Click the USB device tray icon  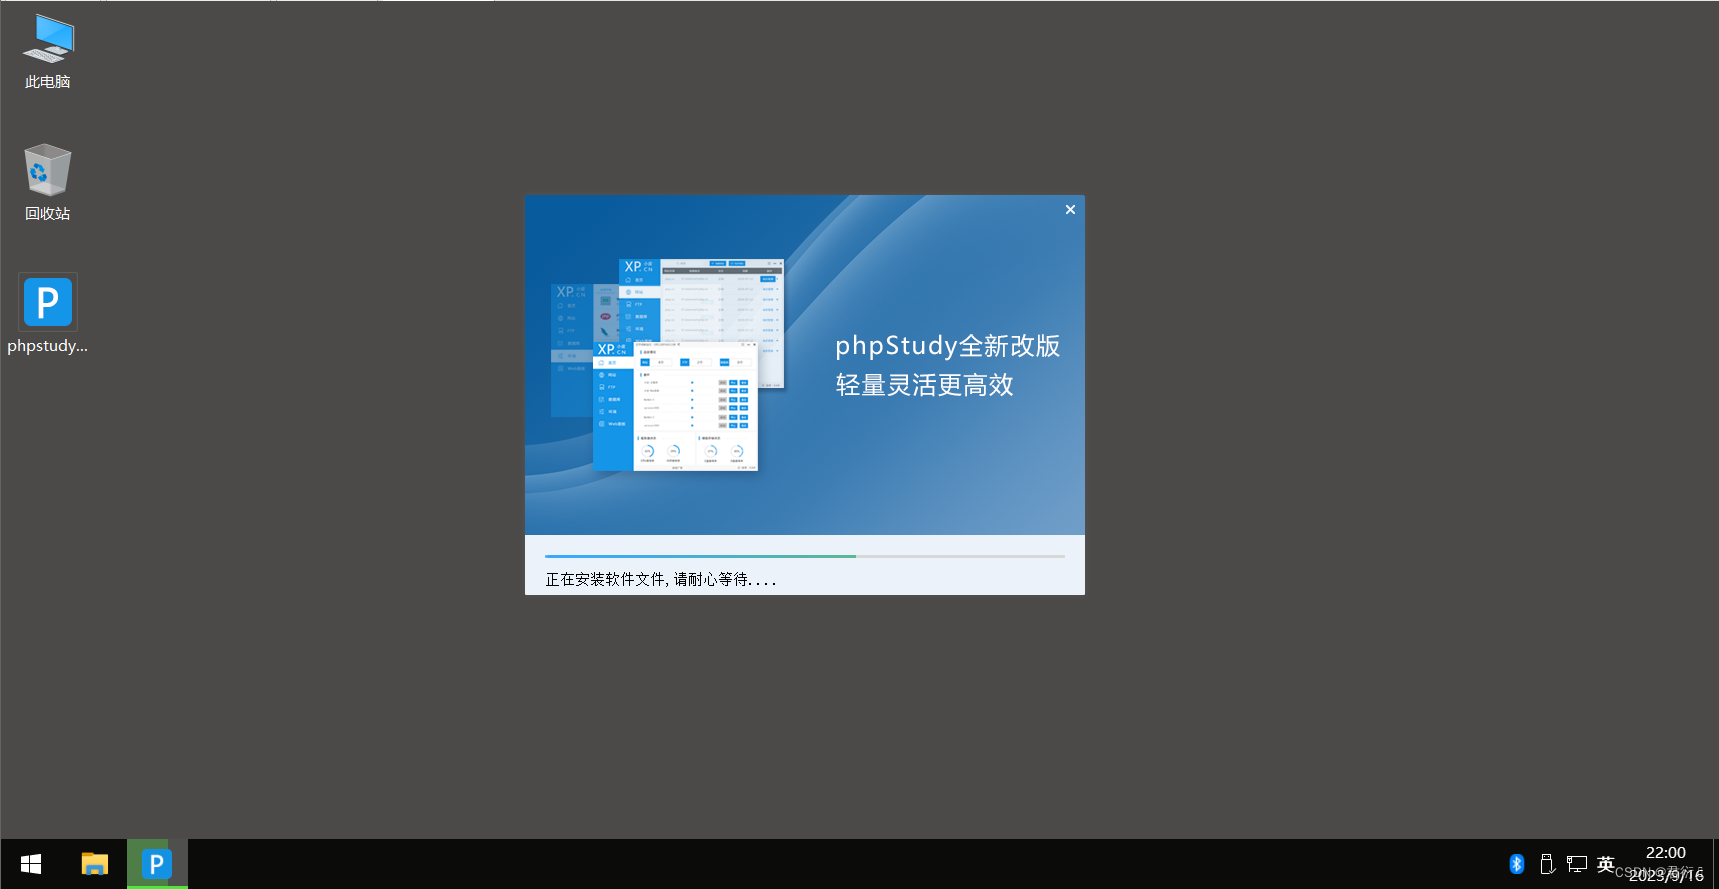1547,864
